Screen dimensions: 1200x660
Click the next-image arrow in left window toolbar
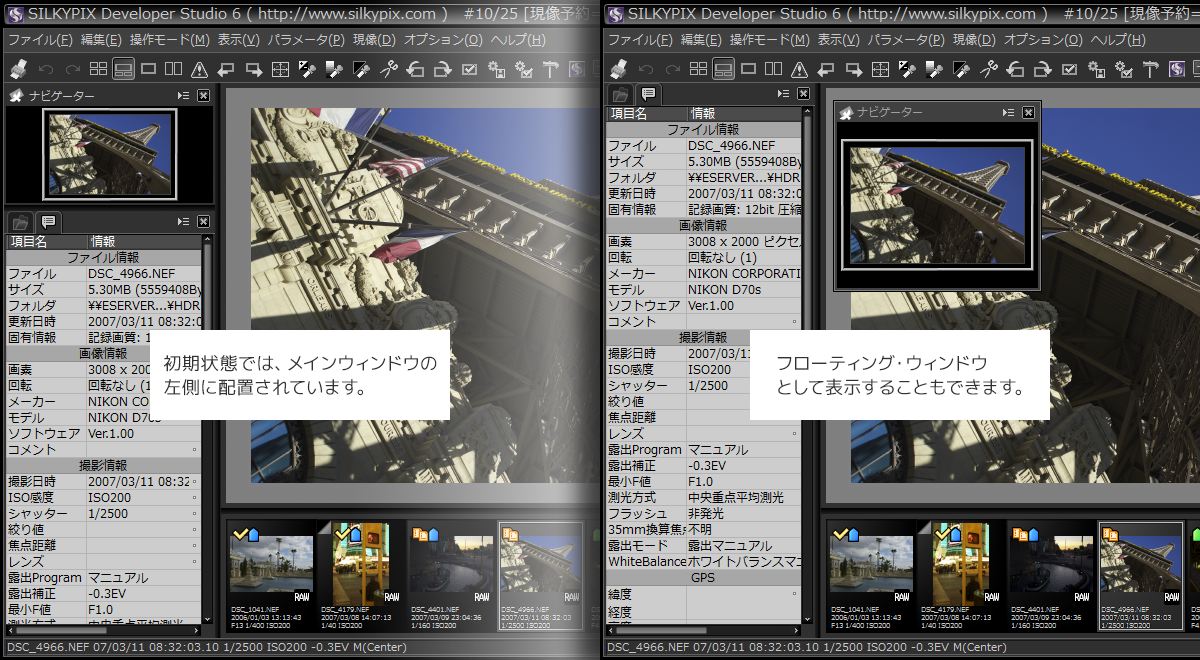253,69
